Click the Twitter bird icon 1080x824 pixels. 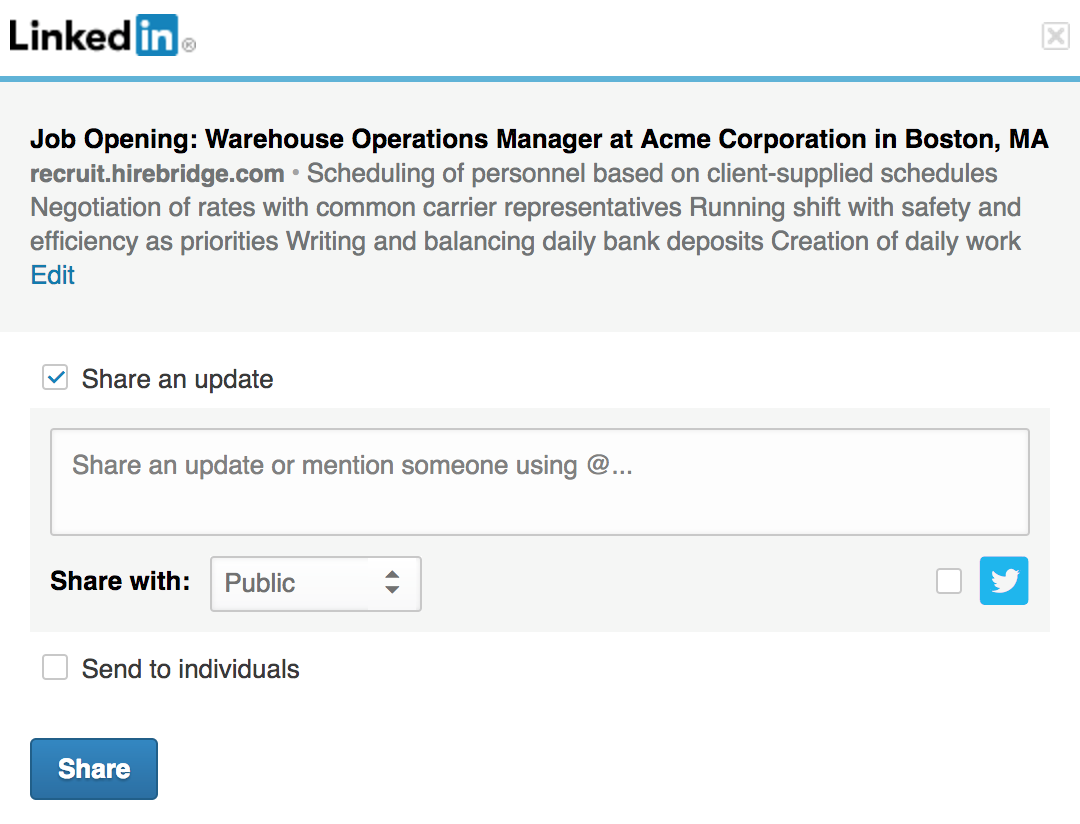1004,581
